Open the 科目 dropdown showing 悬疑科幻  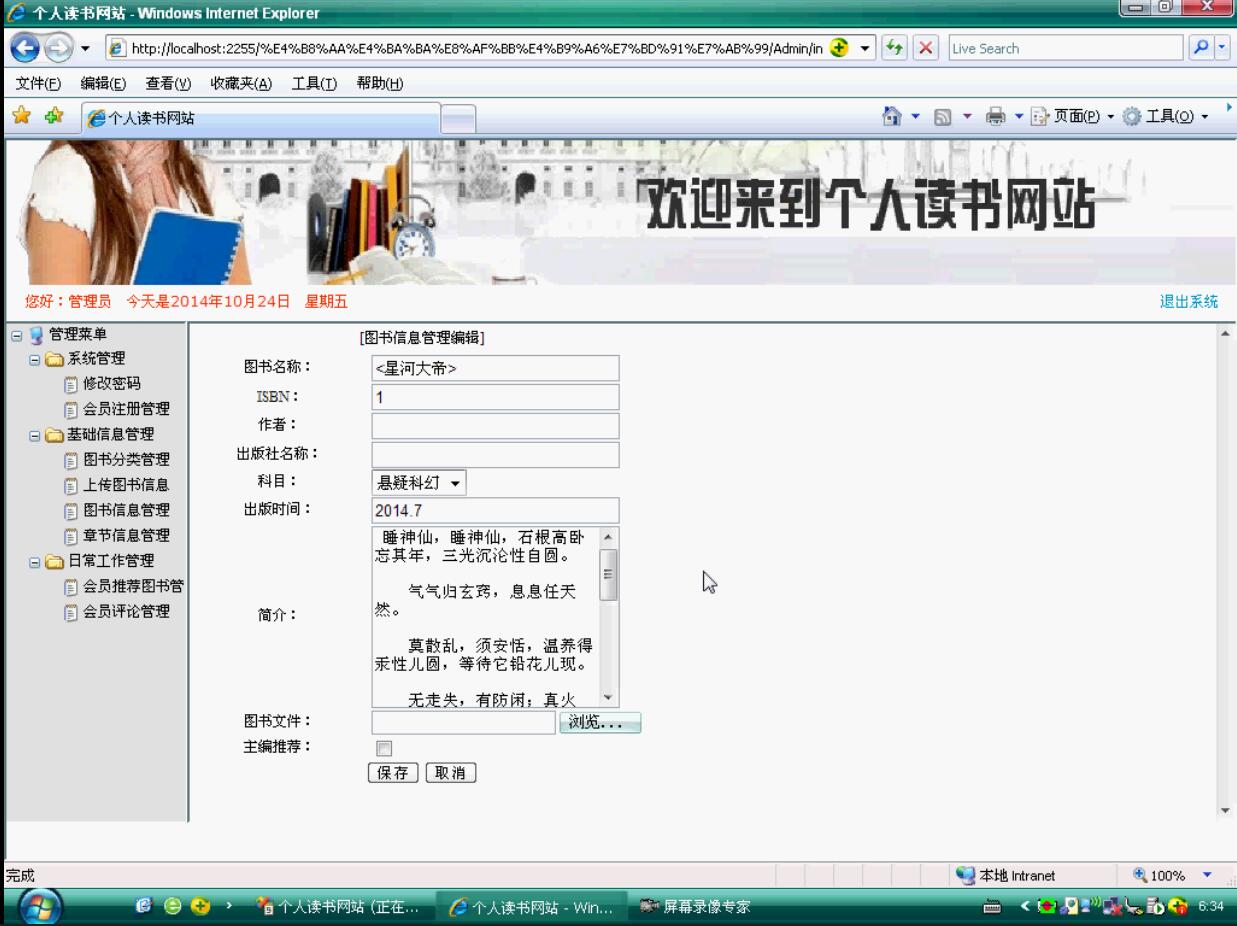419,483
